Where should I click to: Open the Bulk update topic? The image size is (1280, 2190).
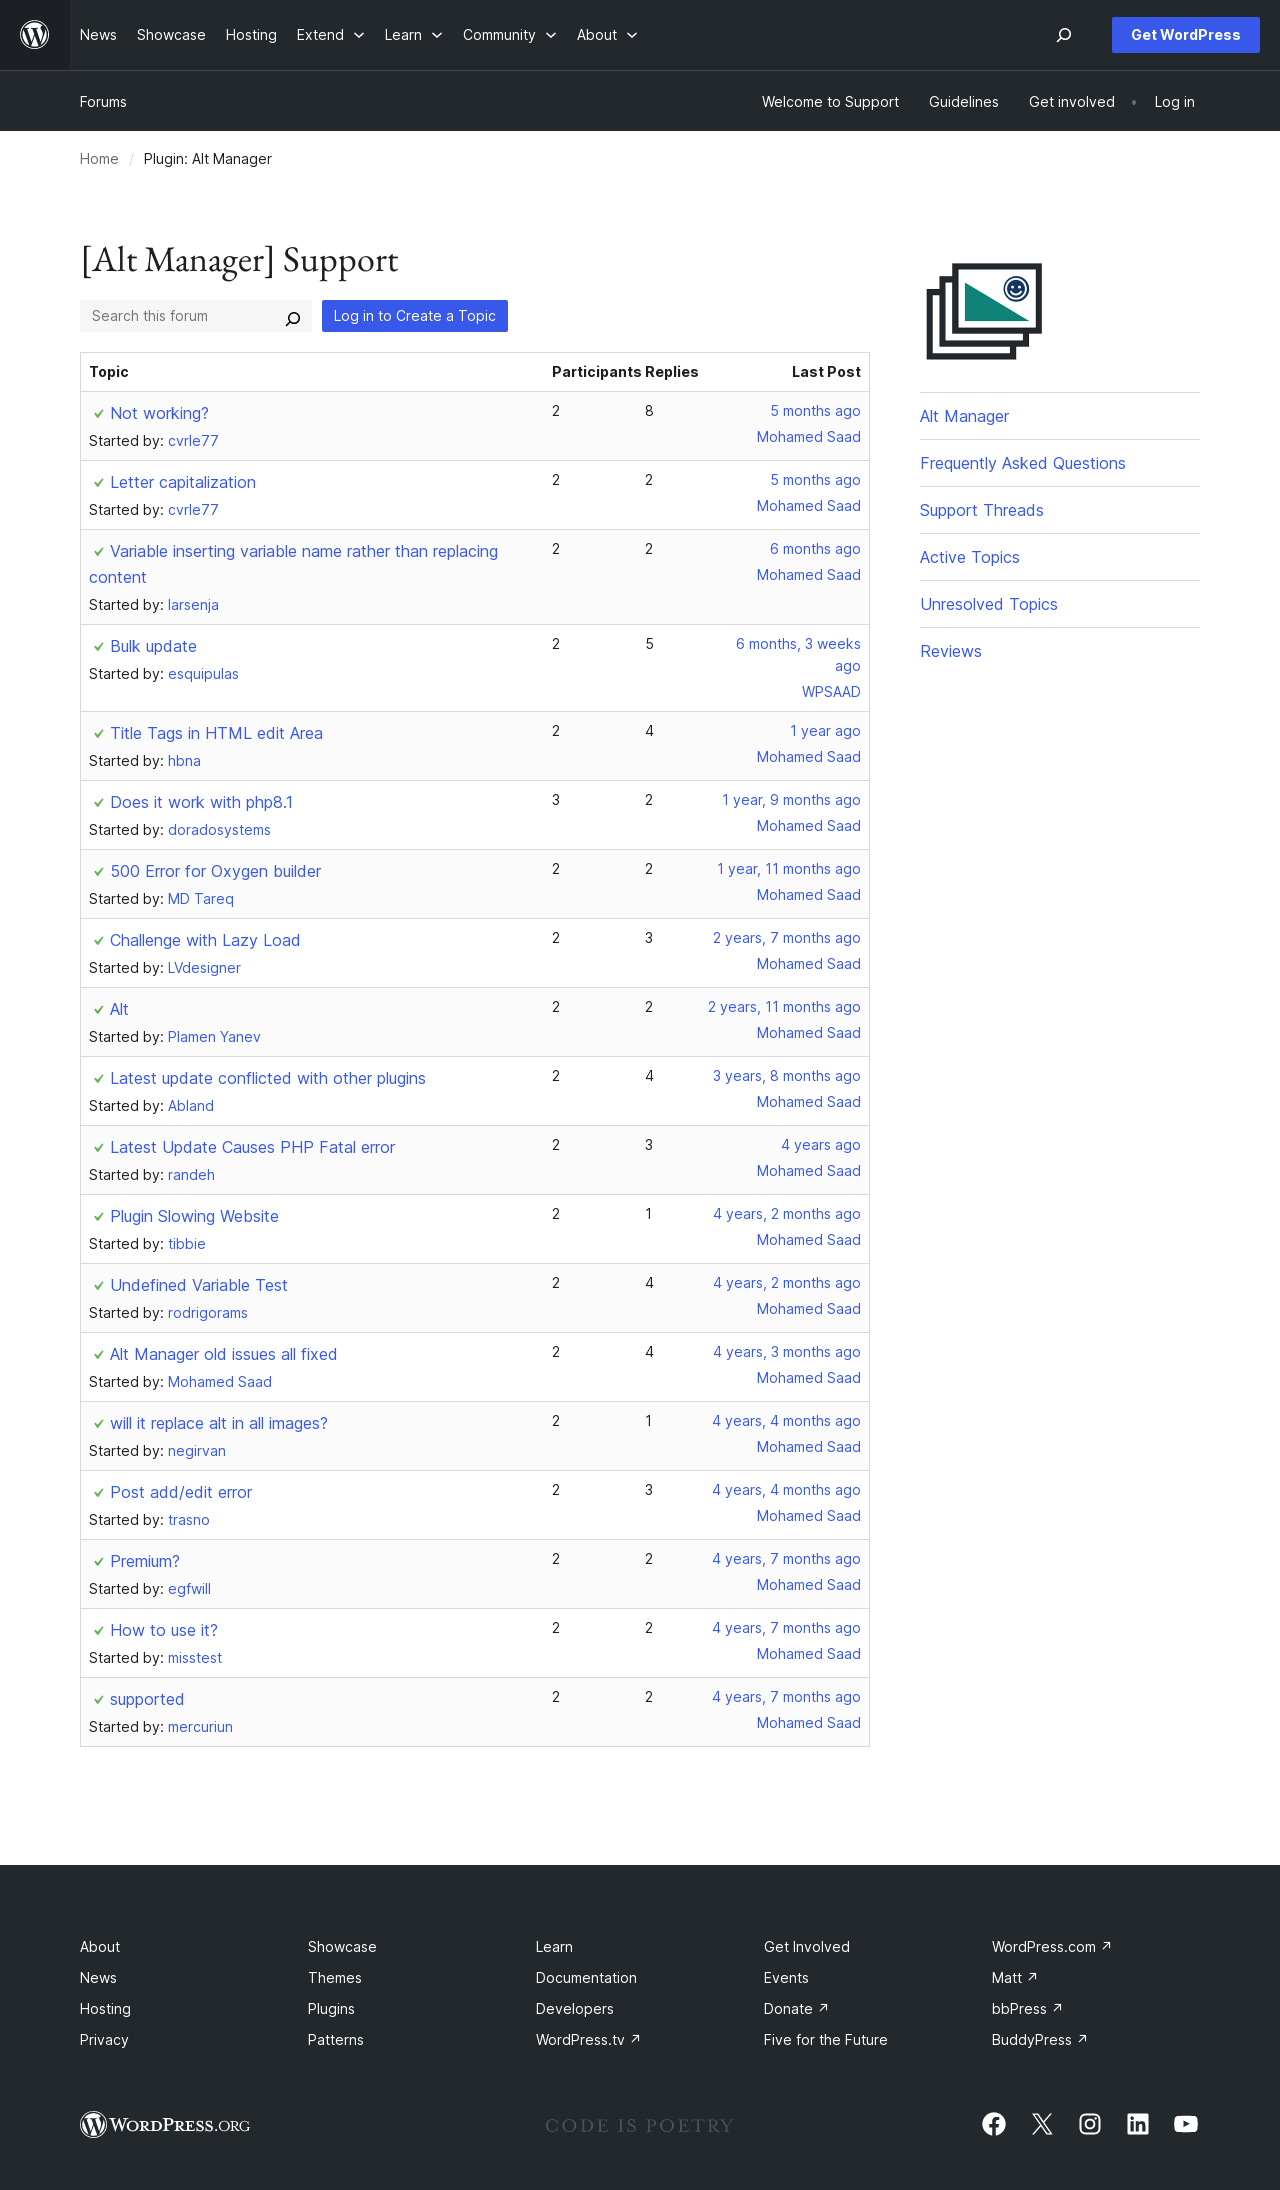point(153,646)
